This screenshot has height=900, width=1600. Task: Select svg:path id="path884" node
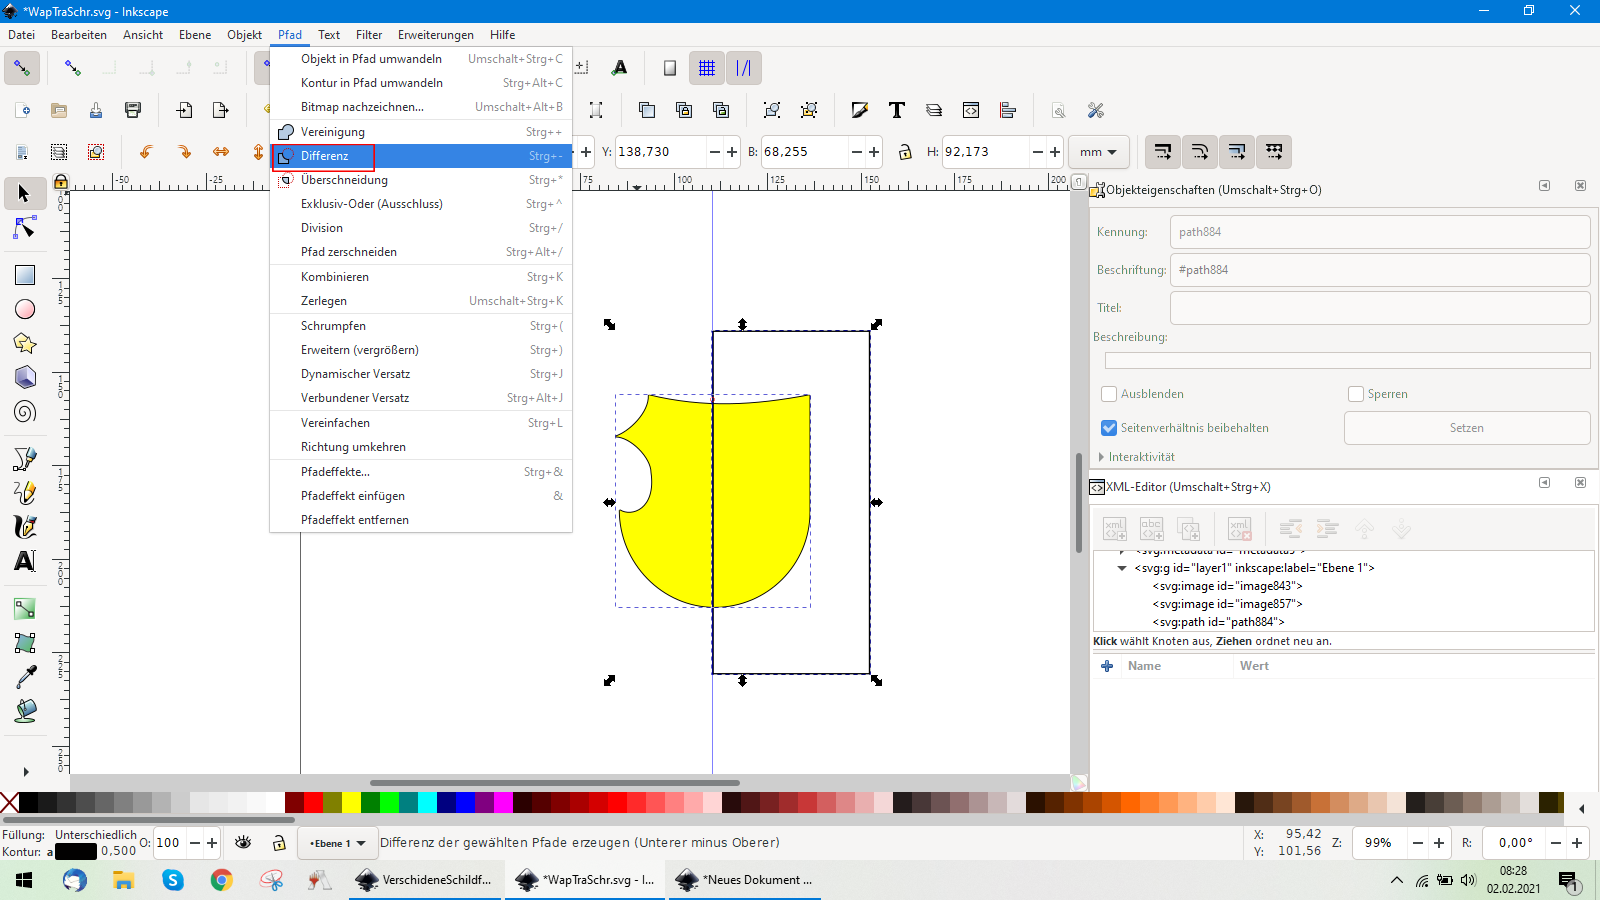1218,622
